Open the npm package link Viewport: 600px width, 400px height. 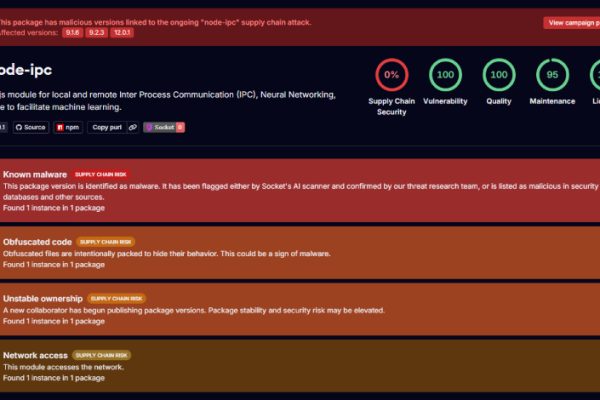click(68, 127)
